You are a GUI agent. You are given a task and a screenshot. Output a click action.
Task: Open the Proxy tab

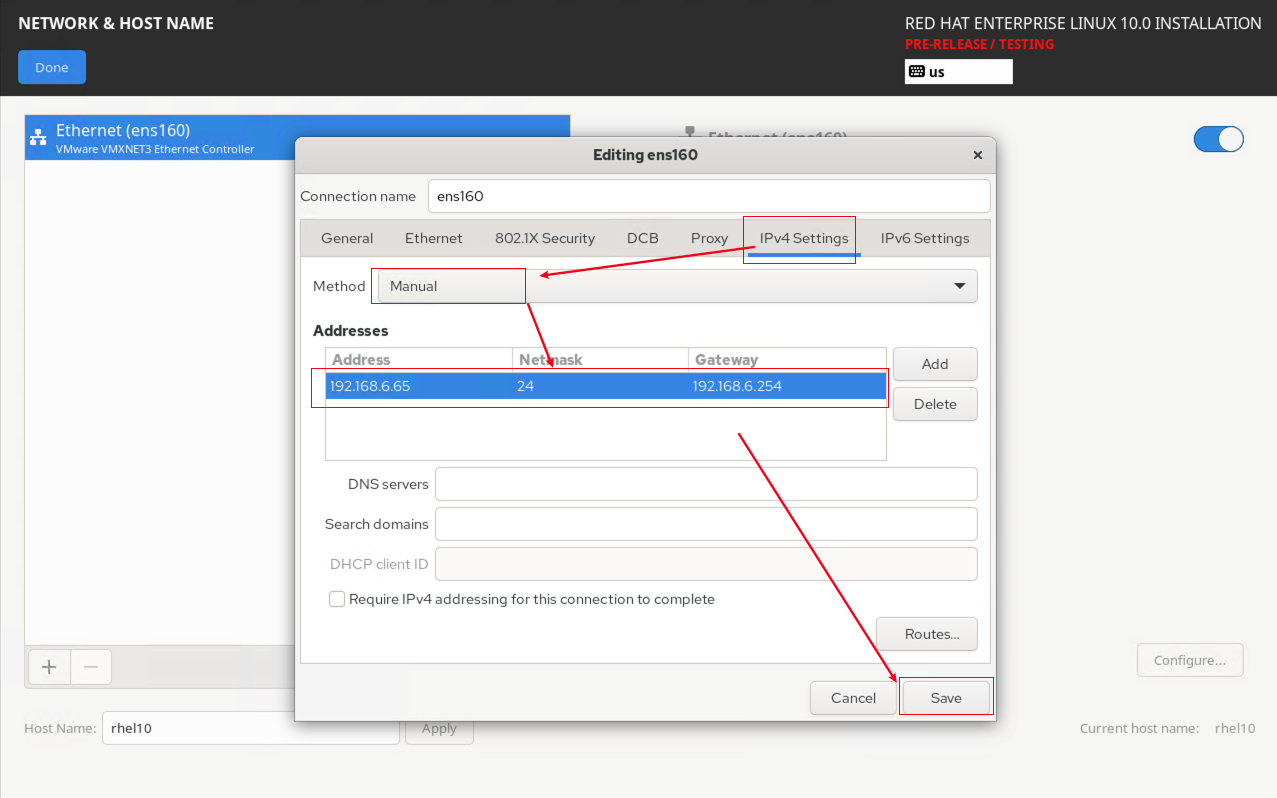709,238
